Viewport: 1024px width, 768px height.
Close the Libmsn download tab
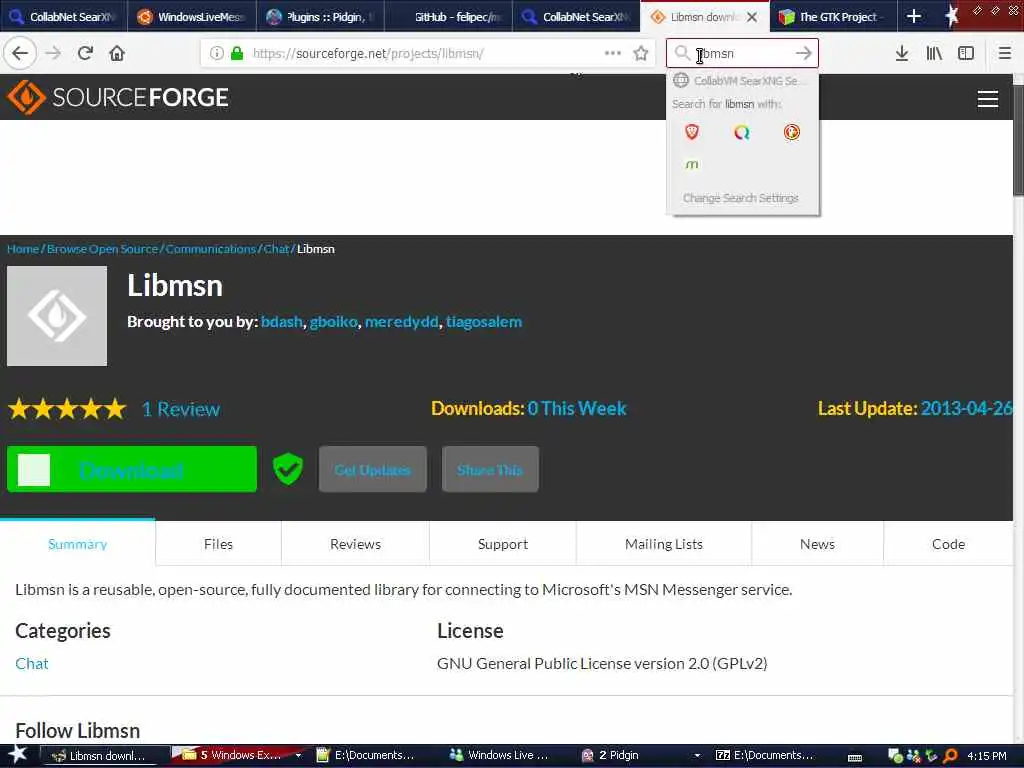coord(752,17)
